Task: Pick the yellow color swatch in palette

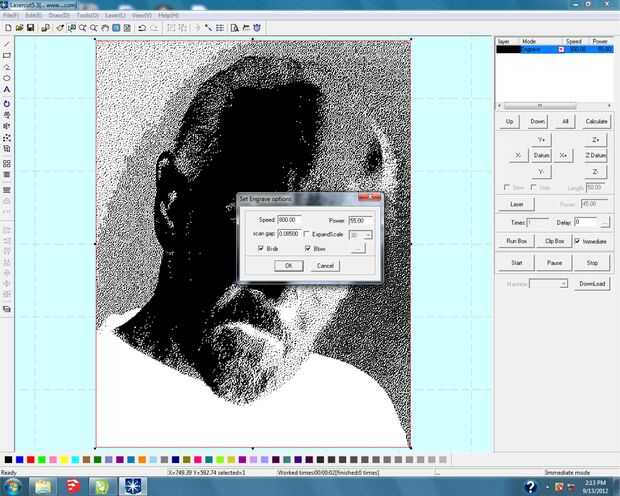Action: click(x=64, y=459)
